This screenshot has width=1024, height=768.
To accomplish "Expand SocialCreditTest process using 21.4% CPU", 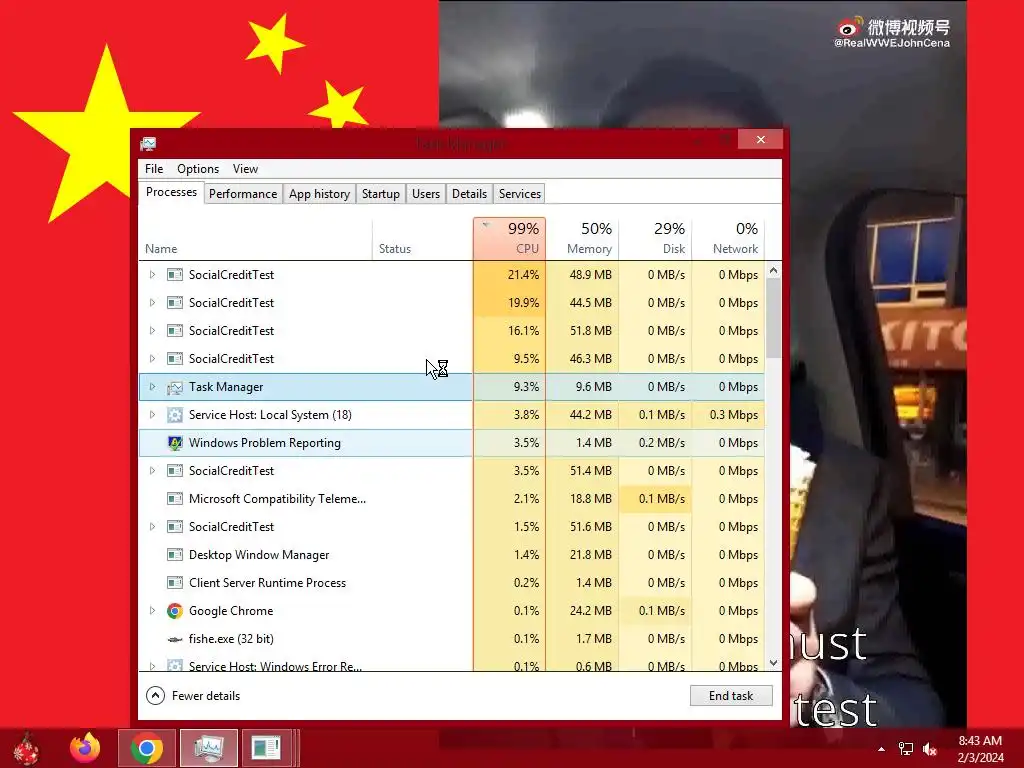I will [x=152, y=275].
